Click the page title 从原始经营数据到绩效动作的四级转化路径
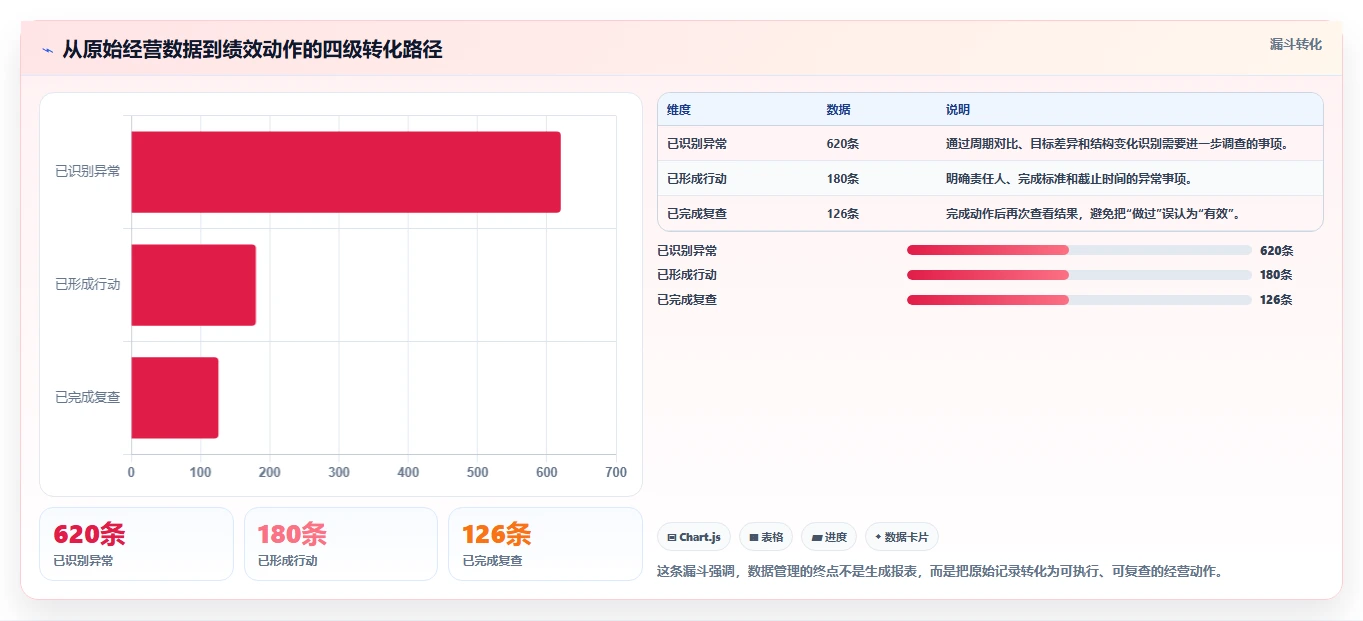 pyautogui.click(x=252, y=49)
